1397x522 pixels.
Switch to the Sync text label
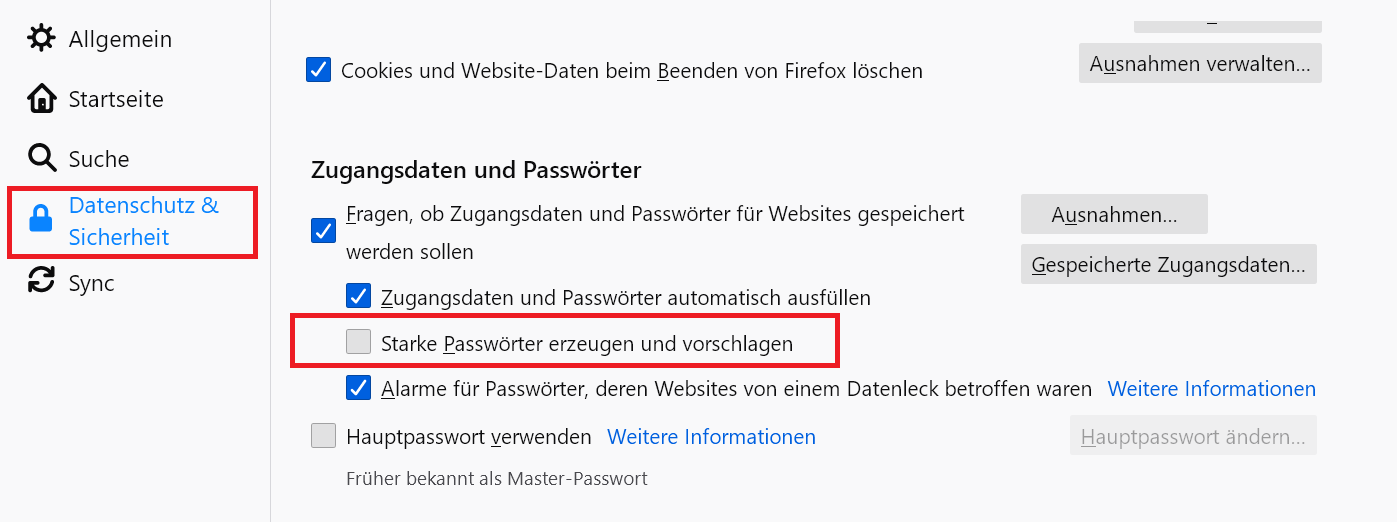click(91, 283)
